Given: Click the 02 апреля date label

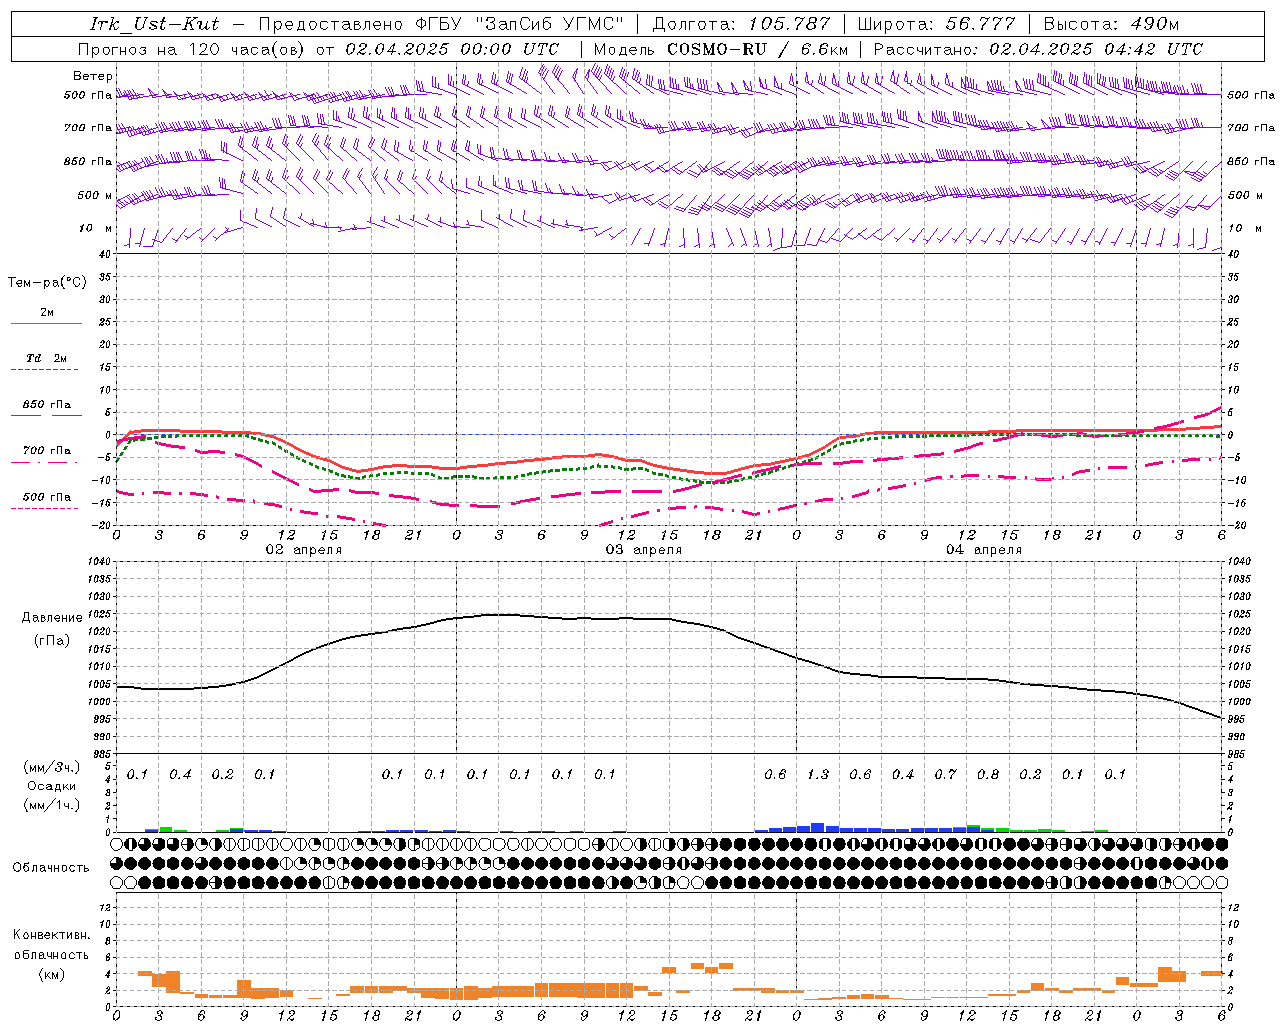Looking at the screenshot, I should [303, 550].
